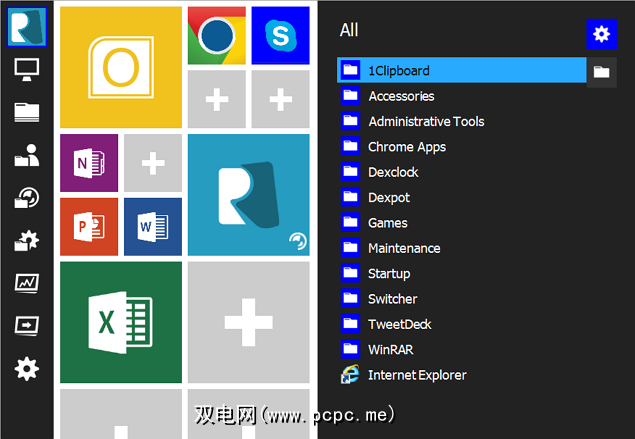
Task: Open the blue settings gear beside All
Action: [x=601, y=34]
